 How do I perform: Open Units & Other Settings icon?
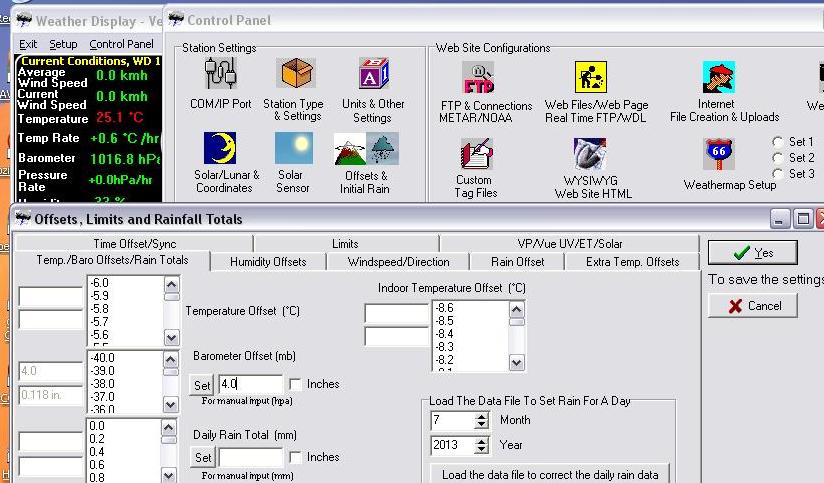373,76
